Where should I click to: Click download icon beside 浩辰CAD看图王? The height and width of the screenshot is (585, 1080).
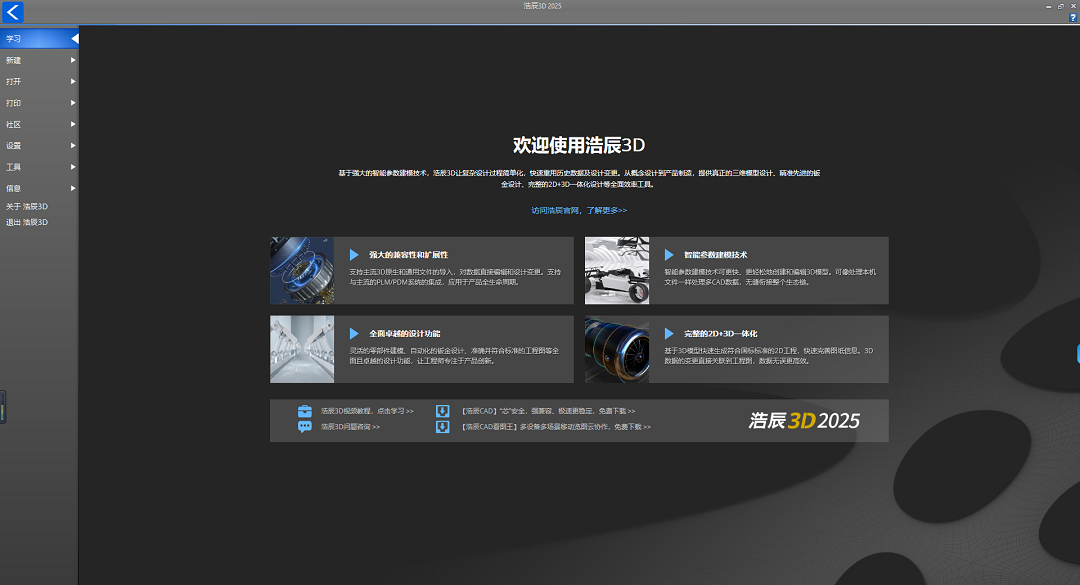442,427
